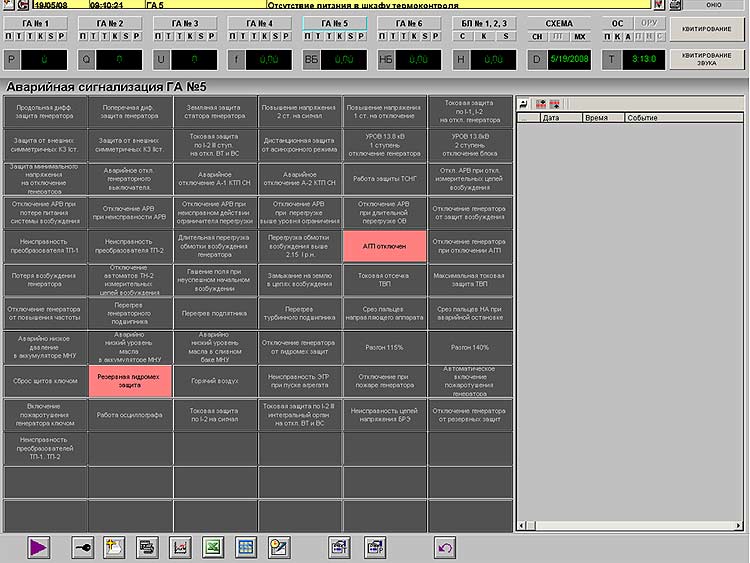Open the СХЕМА section
Screen dimensions: 750x563
559,22
